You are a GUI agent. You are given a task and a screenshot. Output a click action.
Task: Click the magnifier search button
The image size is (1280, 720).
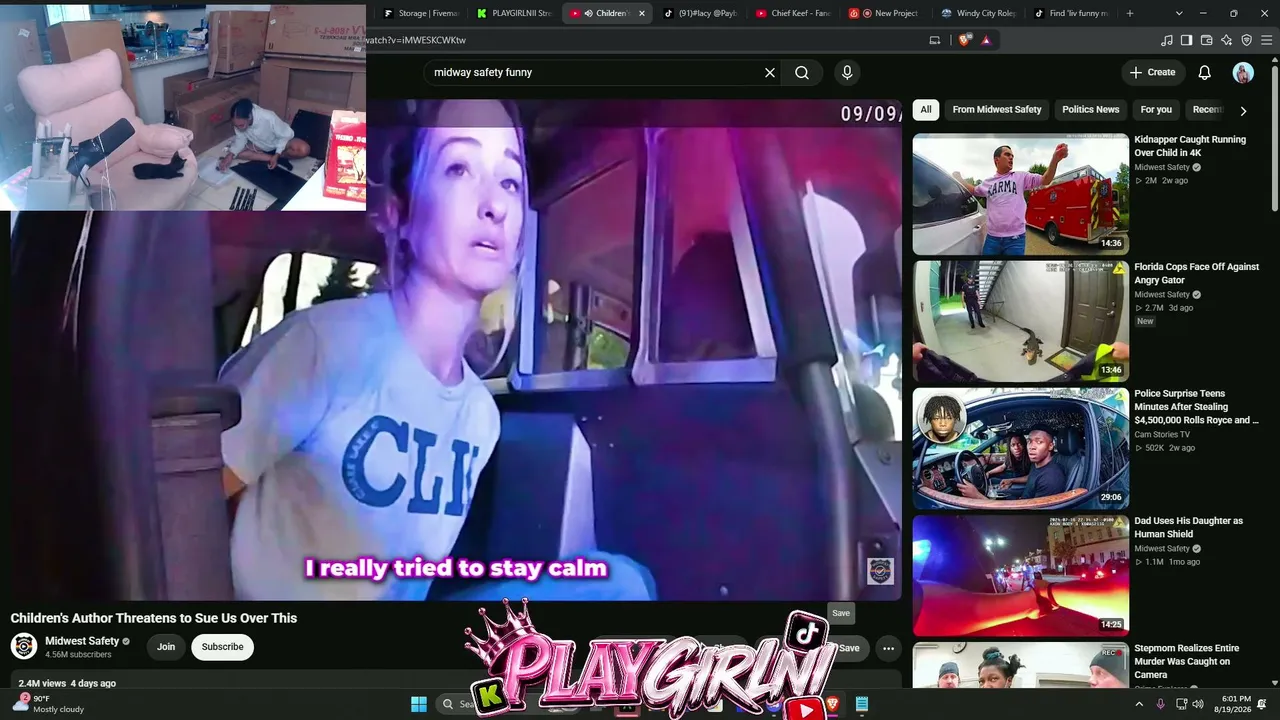[x=802, y=73]
